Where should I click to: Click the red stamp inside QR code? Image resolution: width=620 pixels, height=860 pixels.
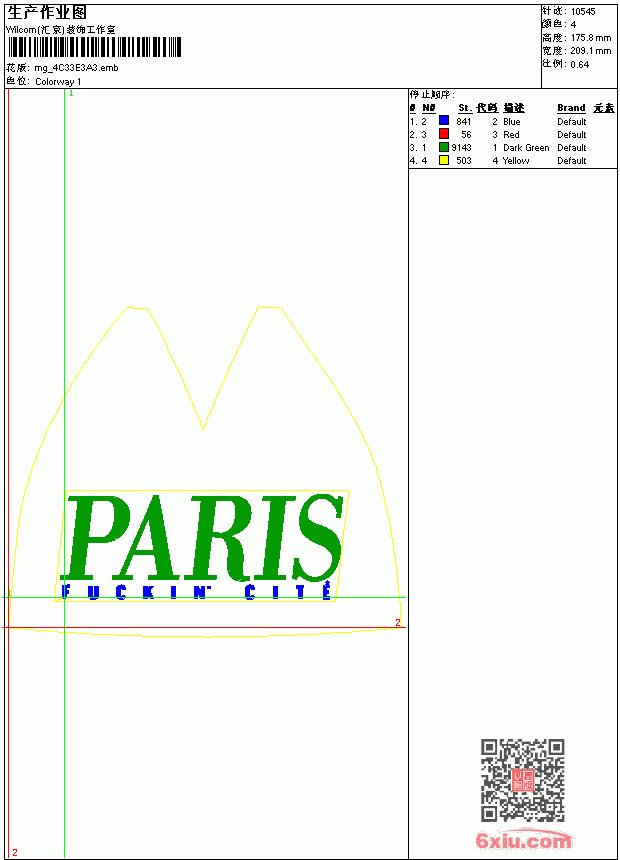coord(523,780)
